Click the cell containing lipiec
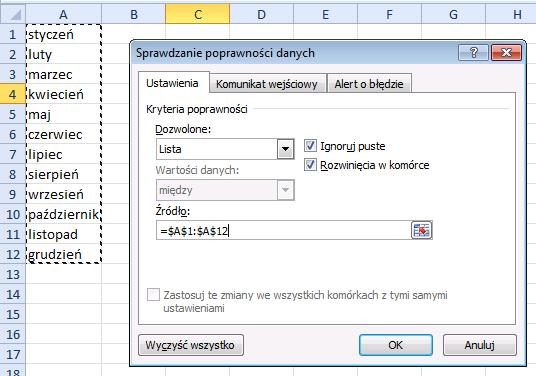 (x=64, y=154)
